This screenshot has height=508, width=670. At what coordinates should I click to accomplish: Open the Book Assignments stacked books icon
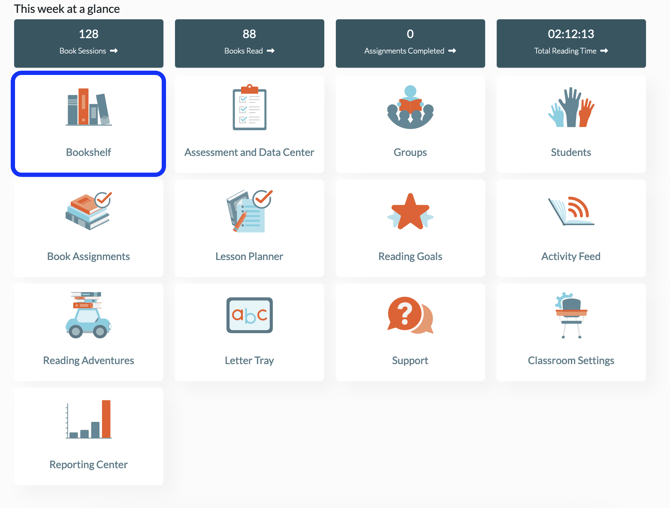[x=88, y=212]
